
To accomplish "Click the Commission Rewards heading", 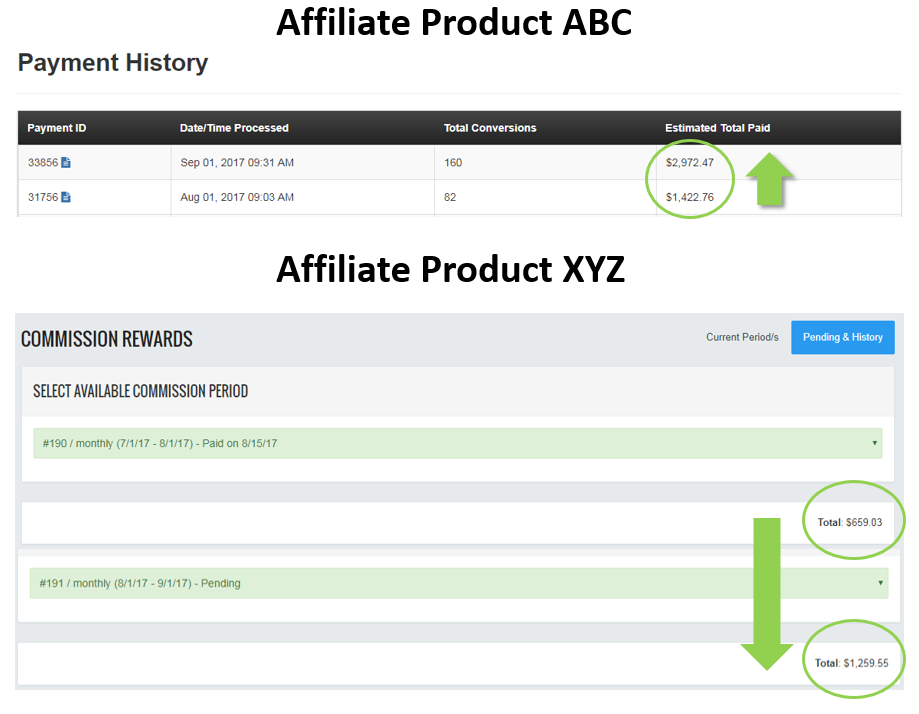I will tap(107, 339).
